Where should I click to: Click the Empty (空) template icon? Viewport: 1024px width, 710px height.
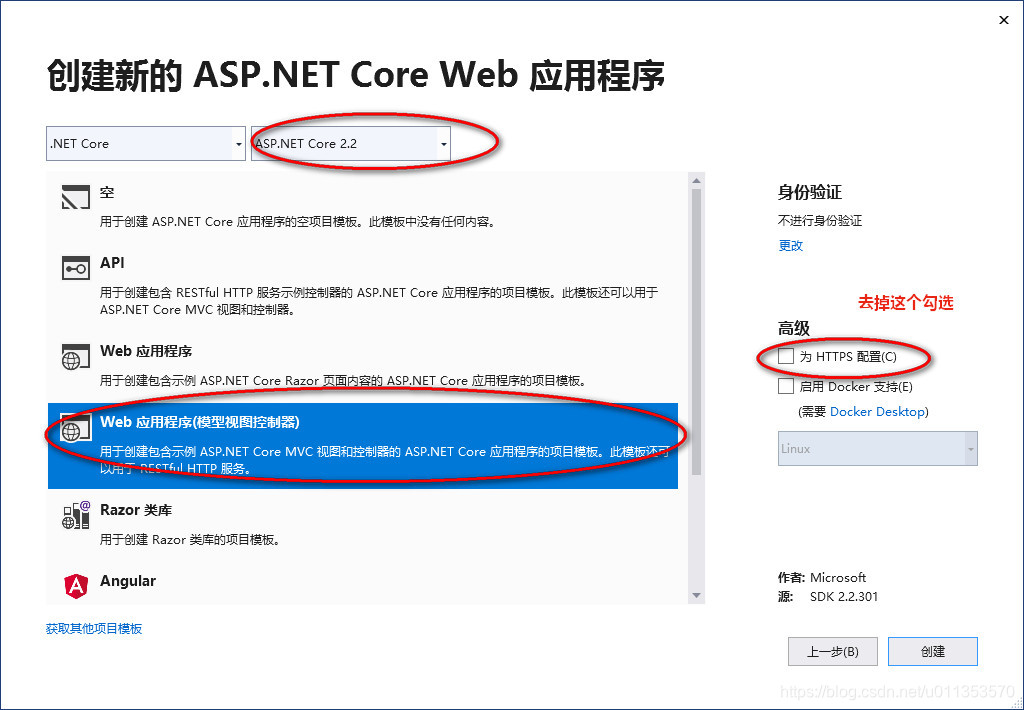point(75,197)
